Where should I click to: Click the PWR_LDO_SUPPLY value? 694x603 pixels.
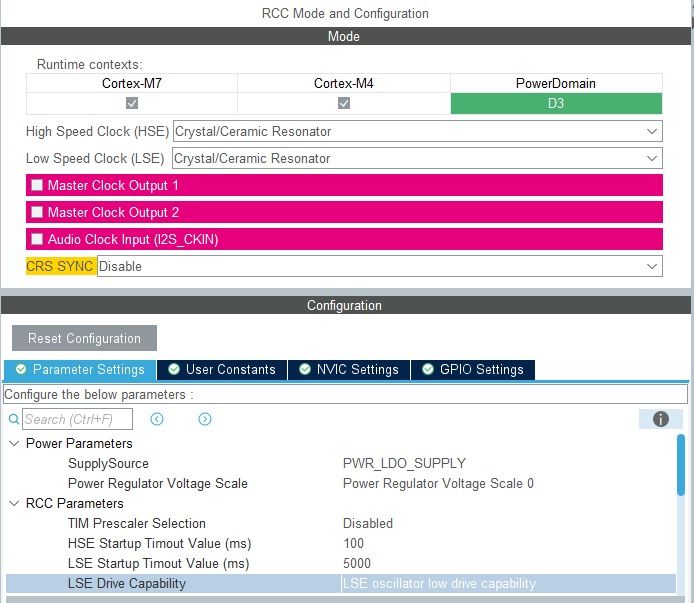pos(404,463)
